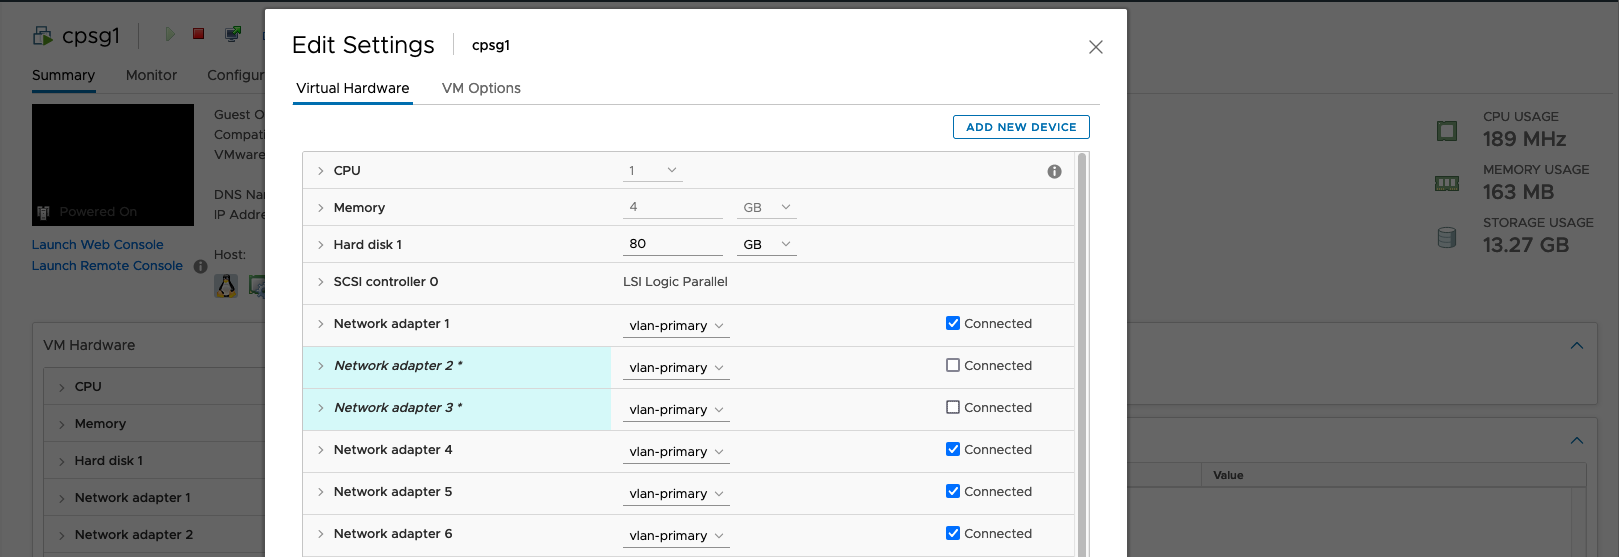Click the memory usage RAM icon
1619x557 pixels.
pos(1446,184)
